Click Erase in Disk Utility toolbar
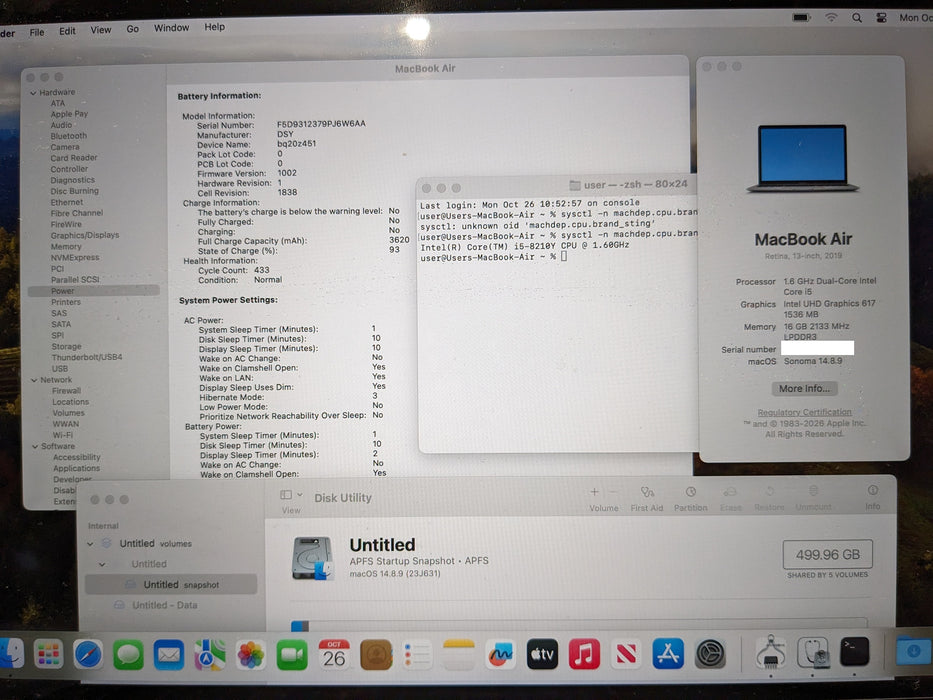Image resolution: width=933 pixels, height=700 pixels. 730,498
